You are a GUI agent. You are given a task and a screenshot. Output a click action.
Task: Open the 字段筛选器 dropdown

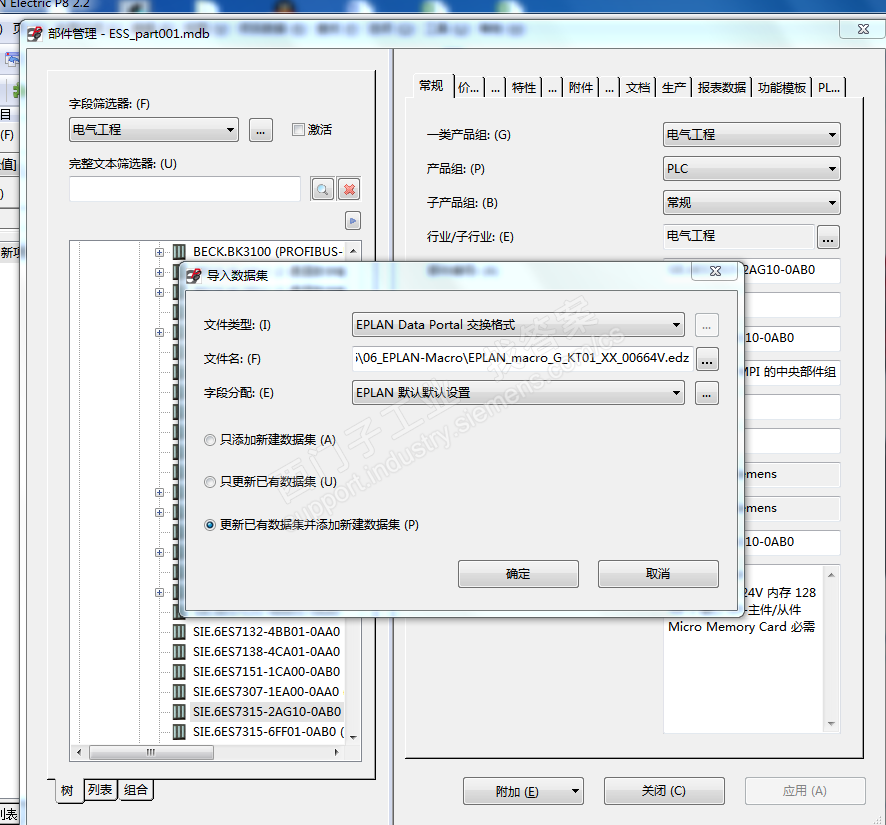click(x=154, y=129)
